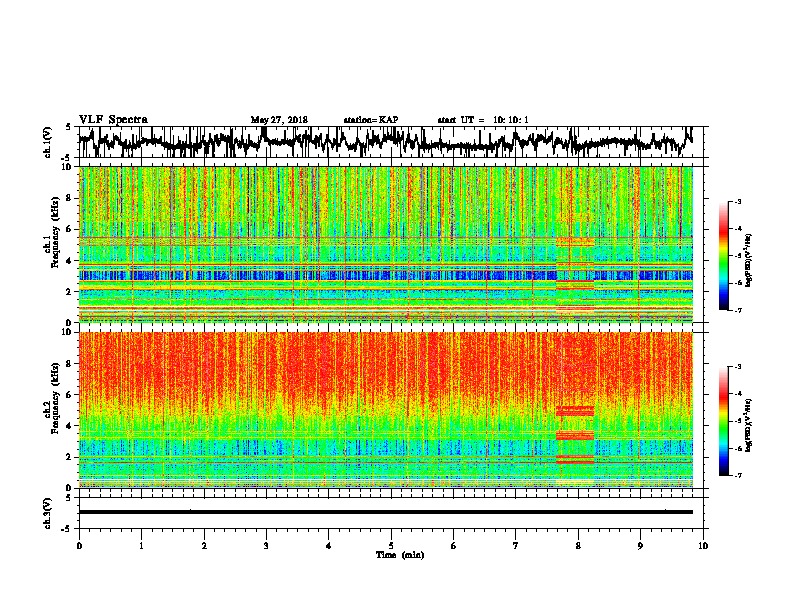Click the "4" frequency tick of ch.2 spectrogram
Image resolution: width=792 pixels, height=612 pixels.
coord(70,426)
